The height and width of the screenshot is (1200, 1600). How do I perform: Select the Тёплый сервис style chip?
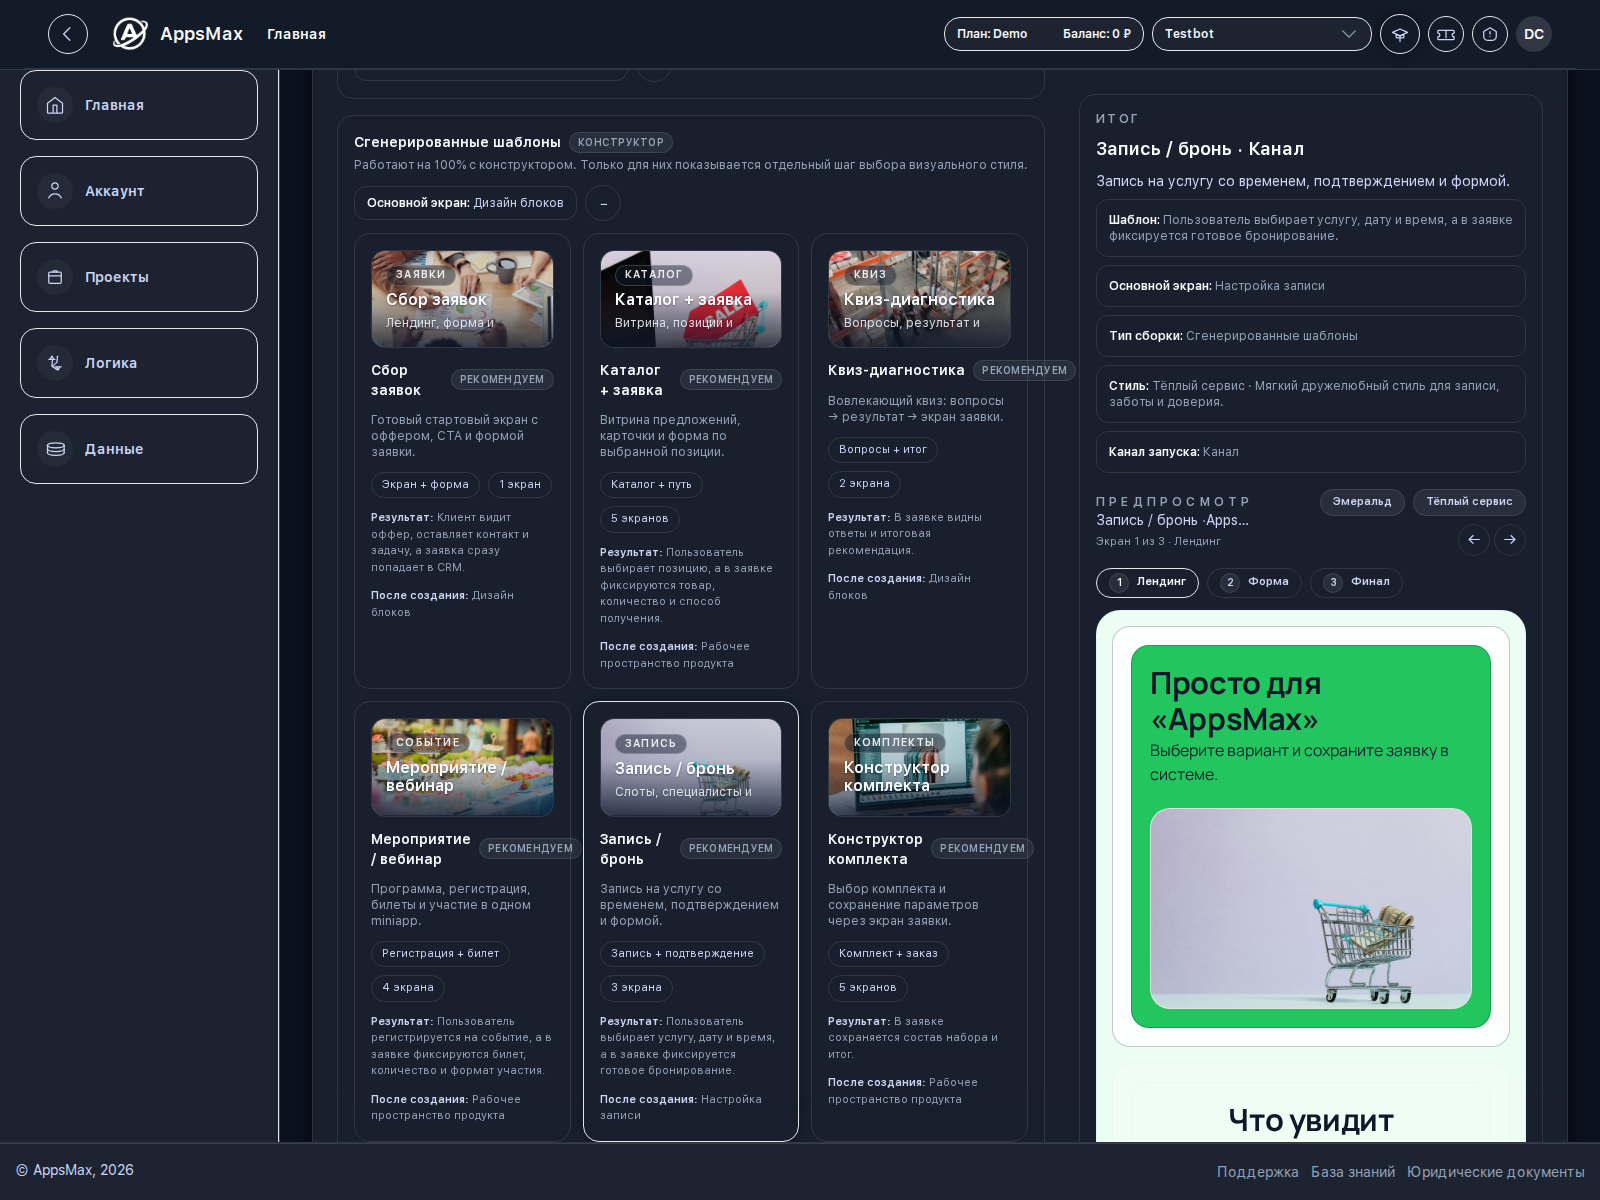coord(1469,502)
